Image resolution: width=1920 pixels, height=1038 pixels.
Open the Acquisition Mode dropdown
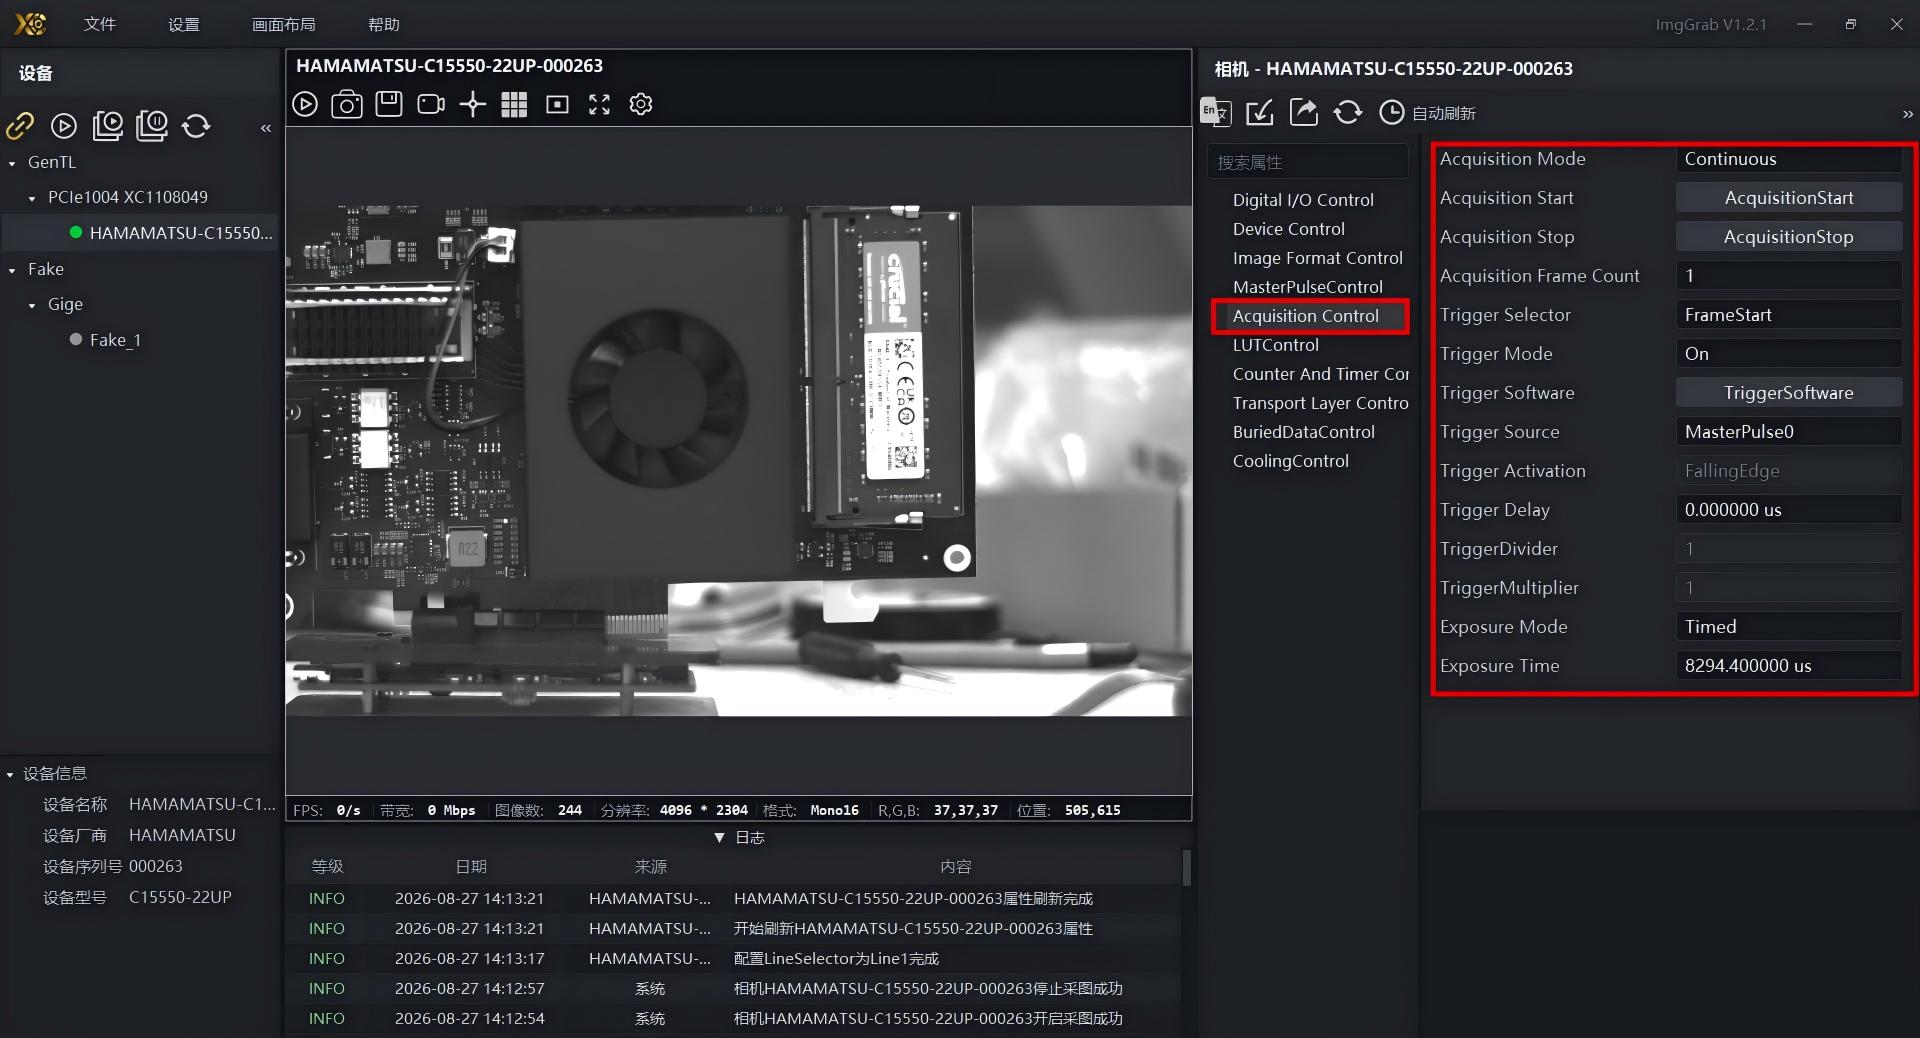click(1789, 159)
